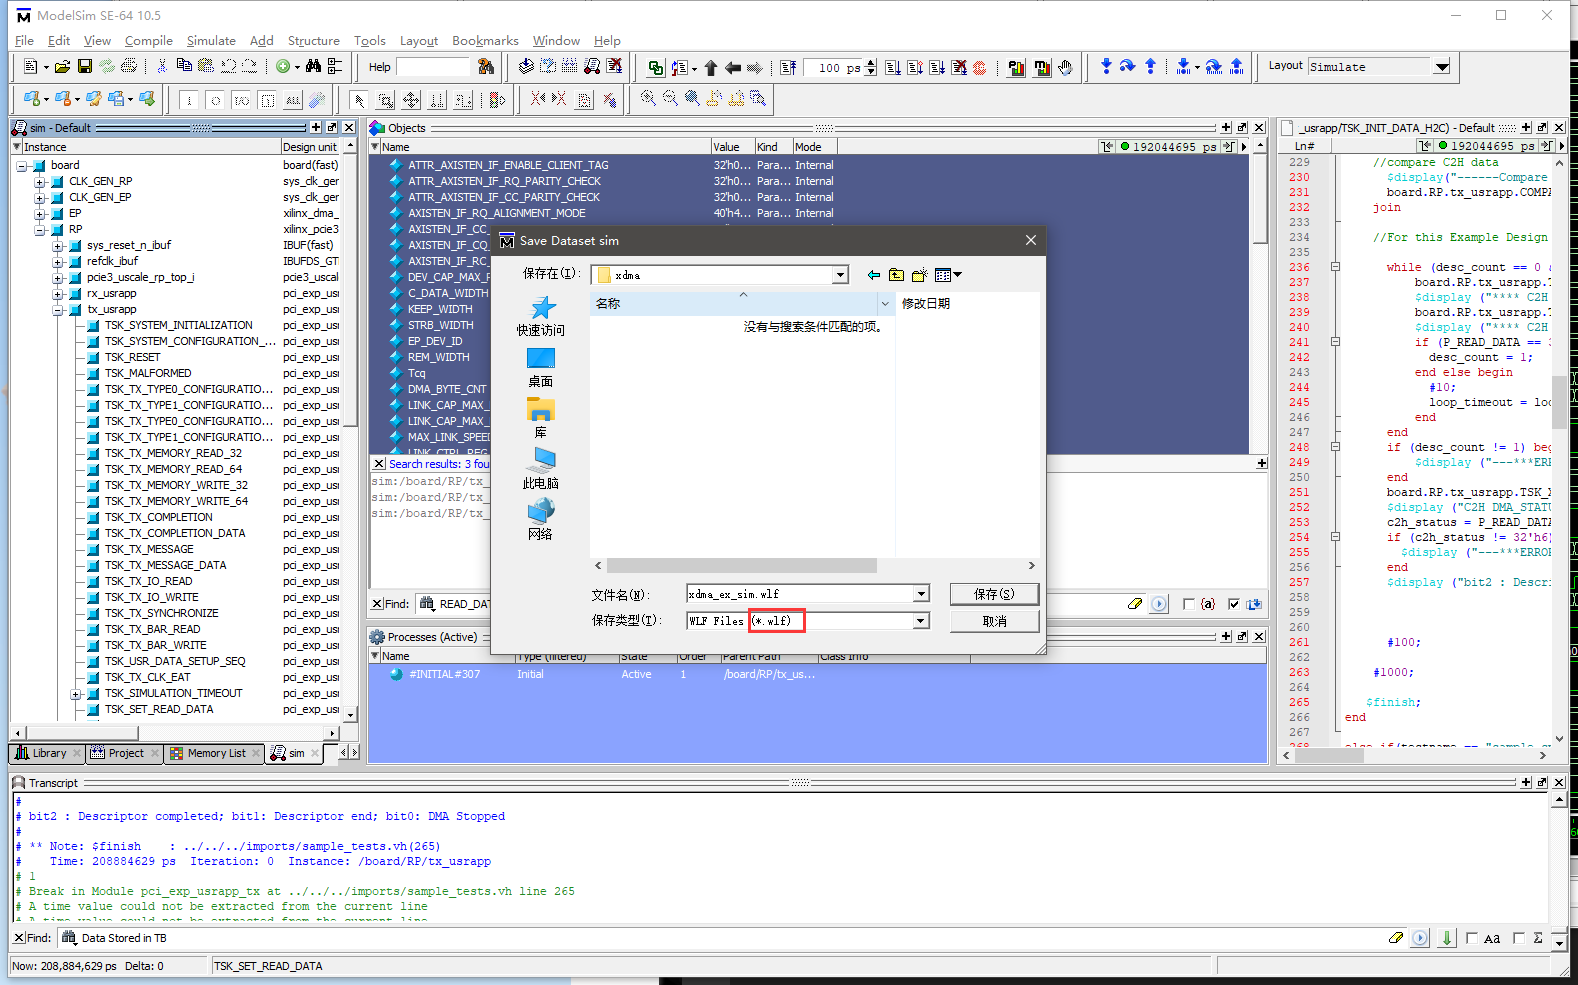This screenshot has width=1578, height=985.
Task: Click the sim panel horizontal scrollbar
Action: (83, 733)
